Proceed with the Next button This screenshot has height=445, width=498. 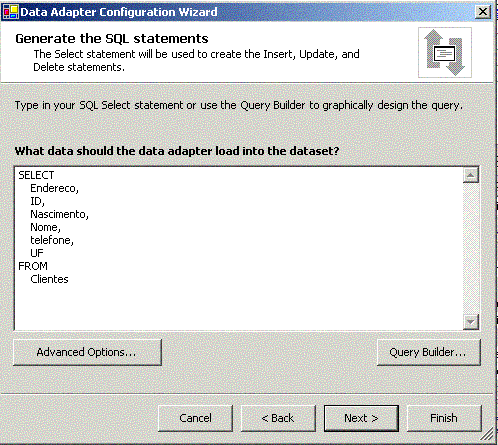(x=361, y=418)
